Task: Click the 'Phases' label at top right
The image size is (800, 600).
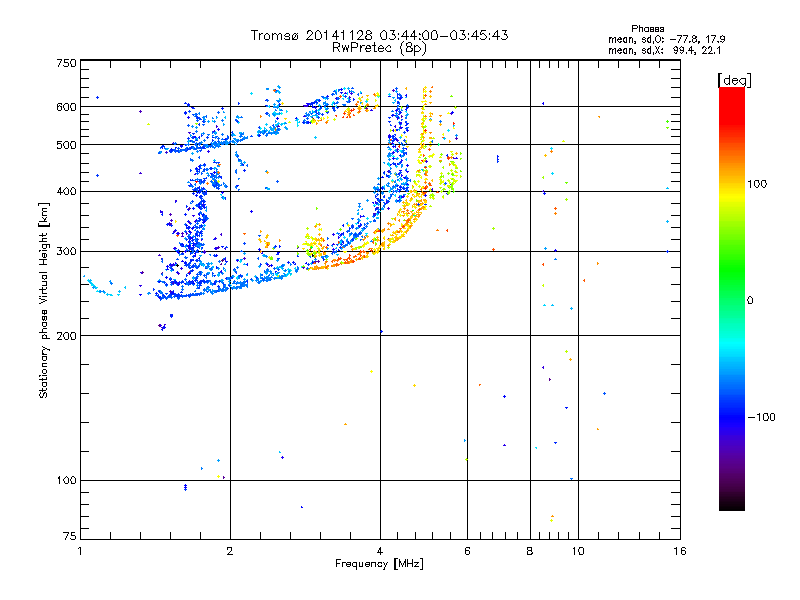Action: [x=647, y=29]
